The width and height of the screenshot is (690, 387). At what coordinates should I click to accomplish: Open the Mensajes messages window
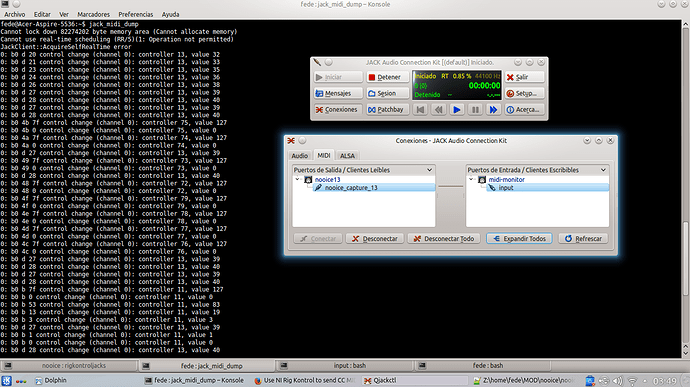click(338, 93)
